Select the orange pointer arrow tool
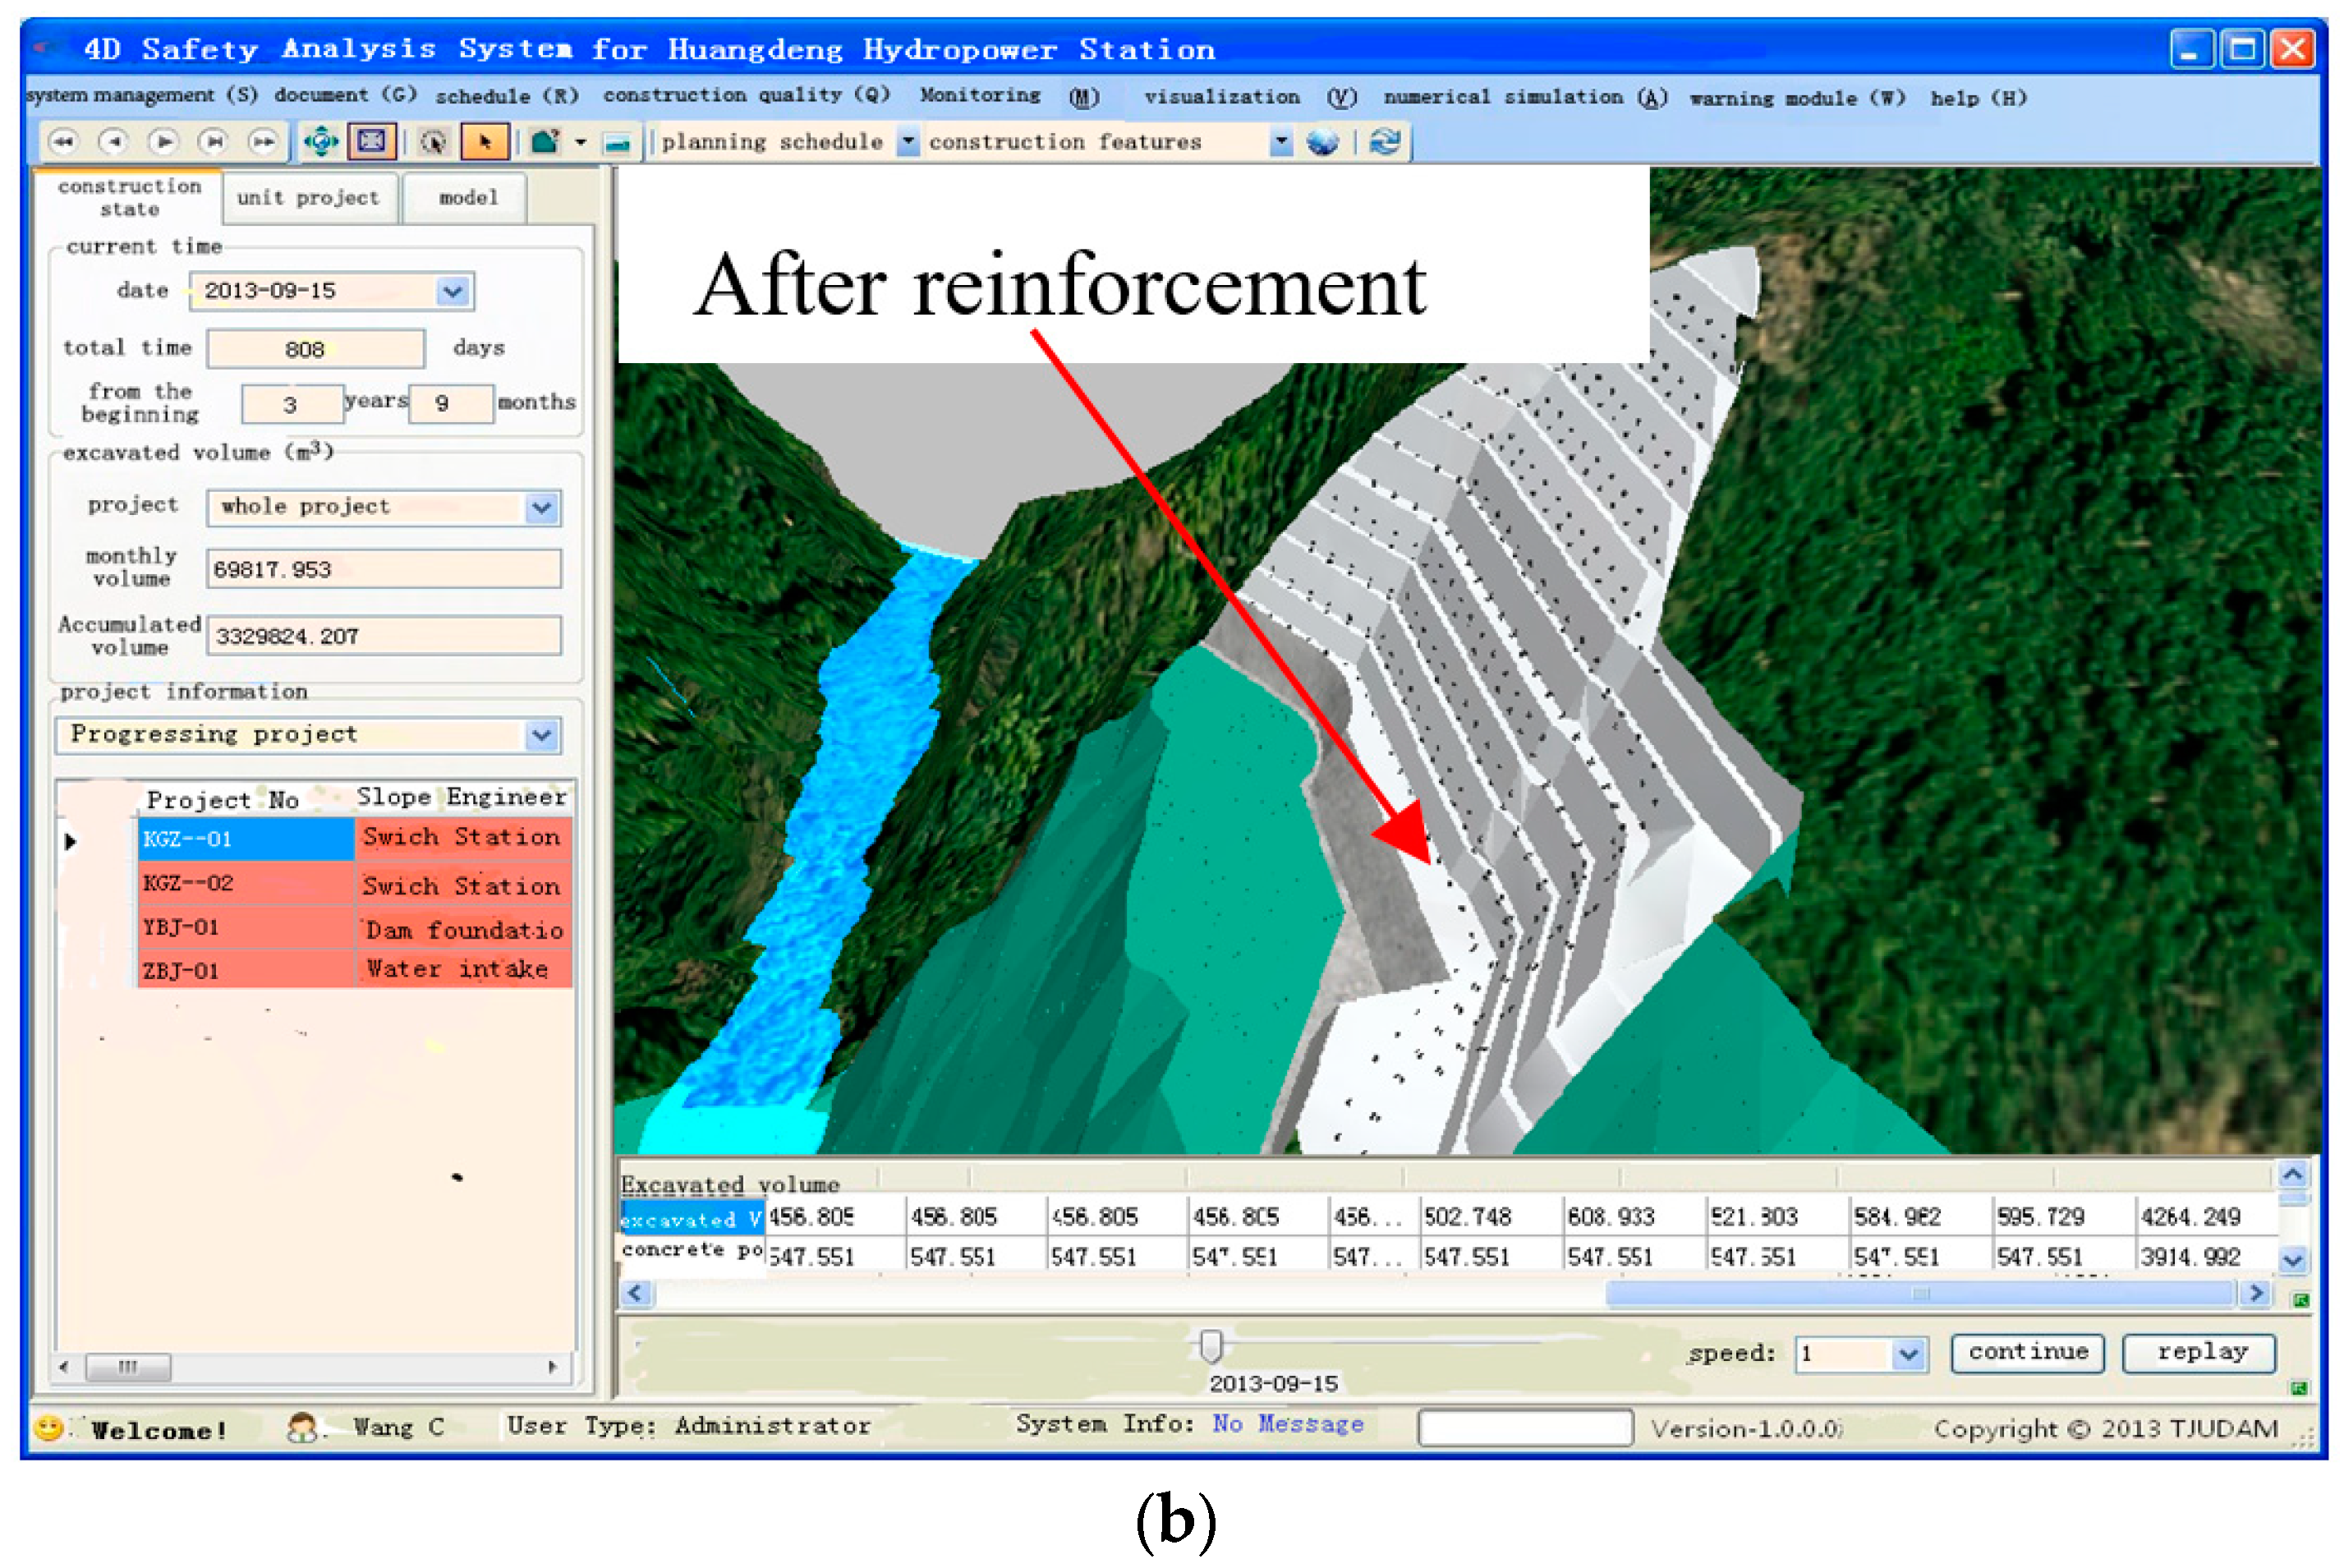Viewport: 2344px width, 1568px height. tap(484, 142)
